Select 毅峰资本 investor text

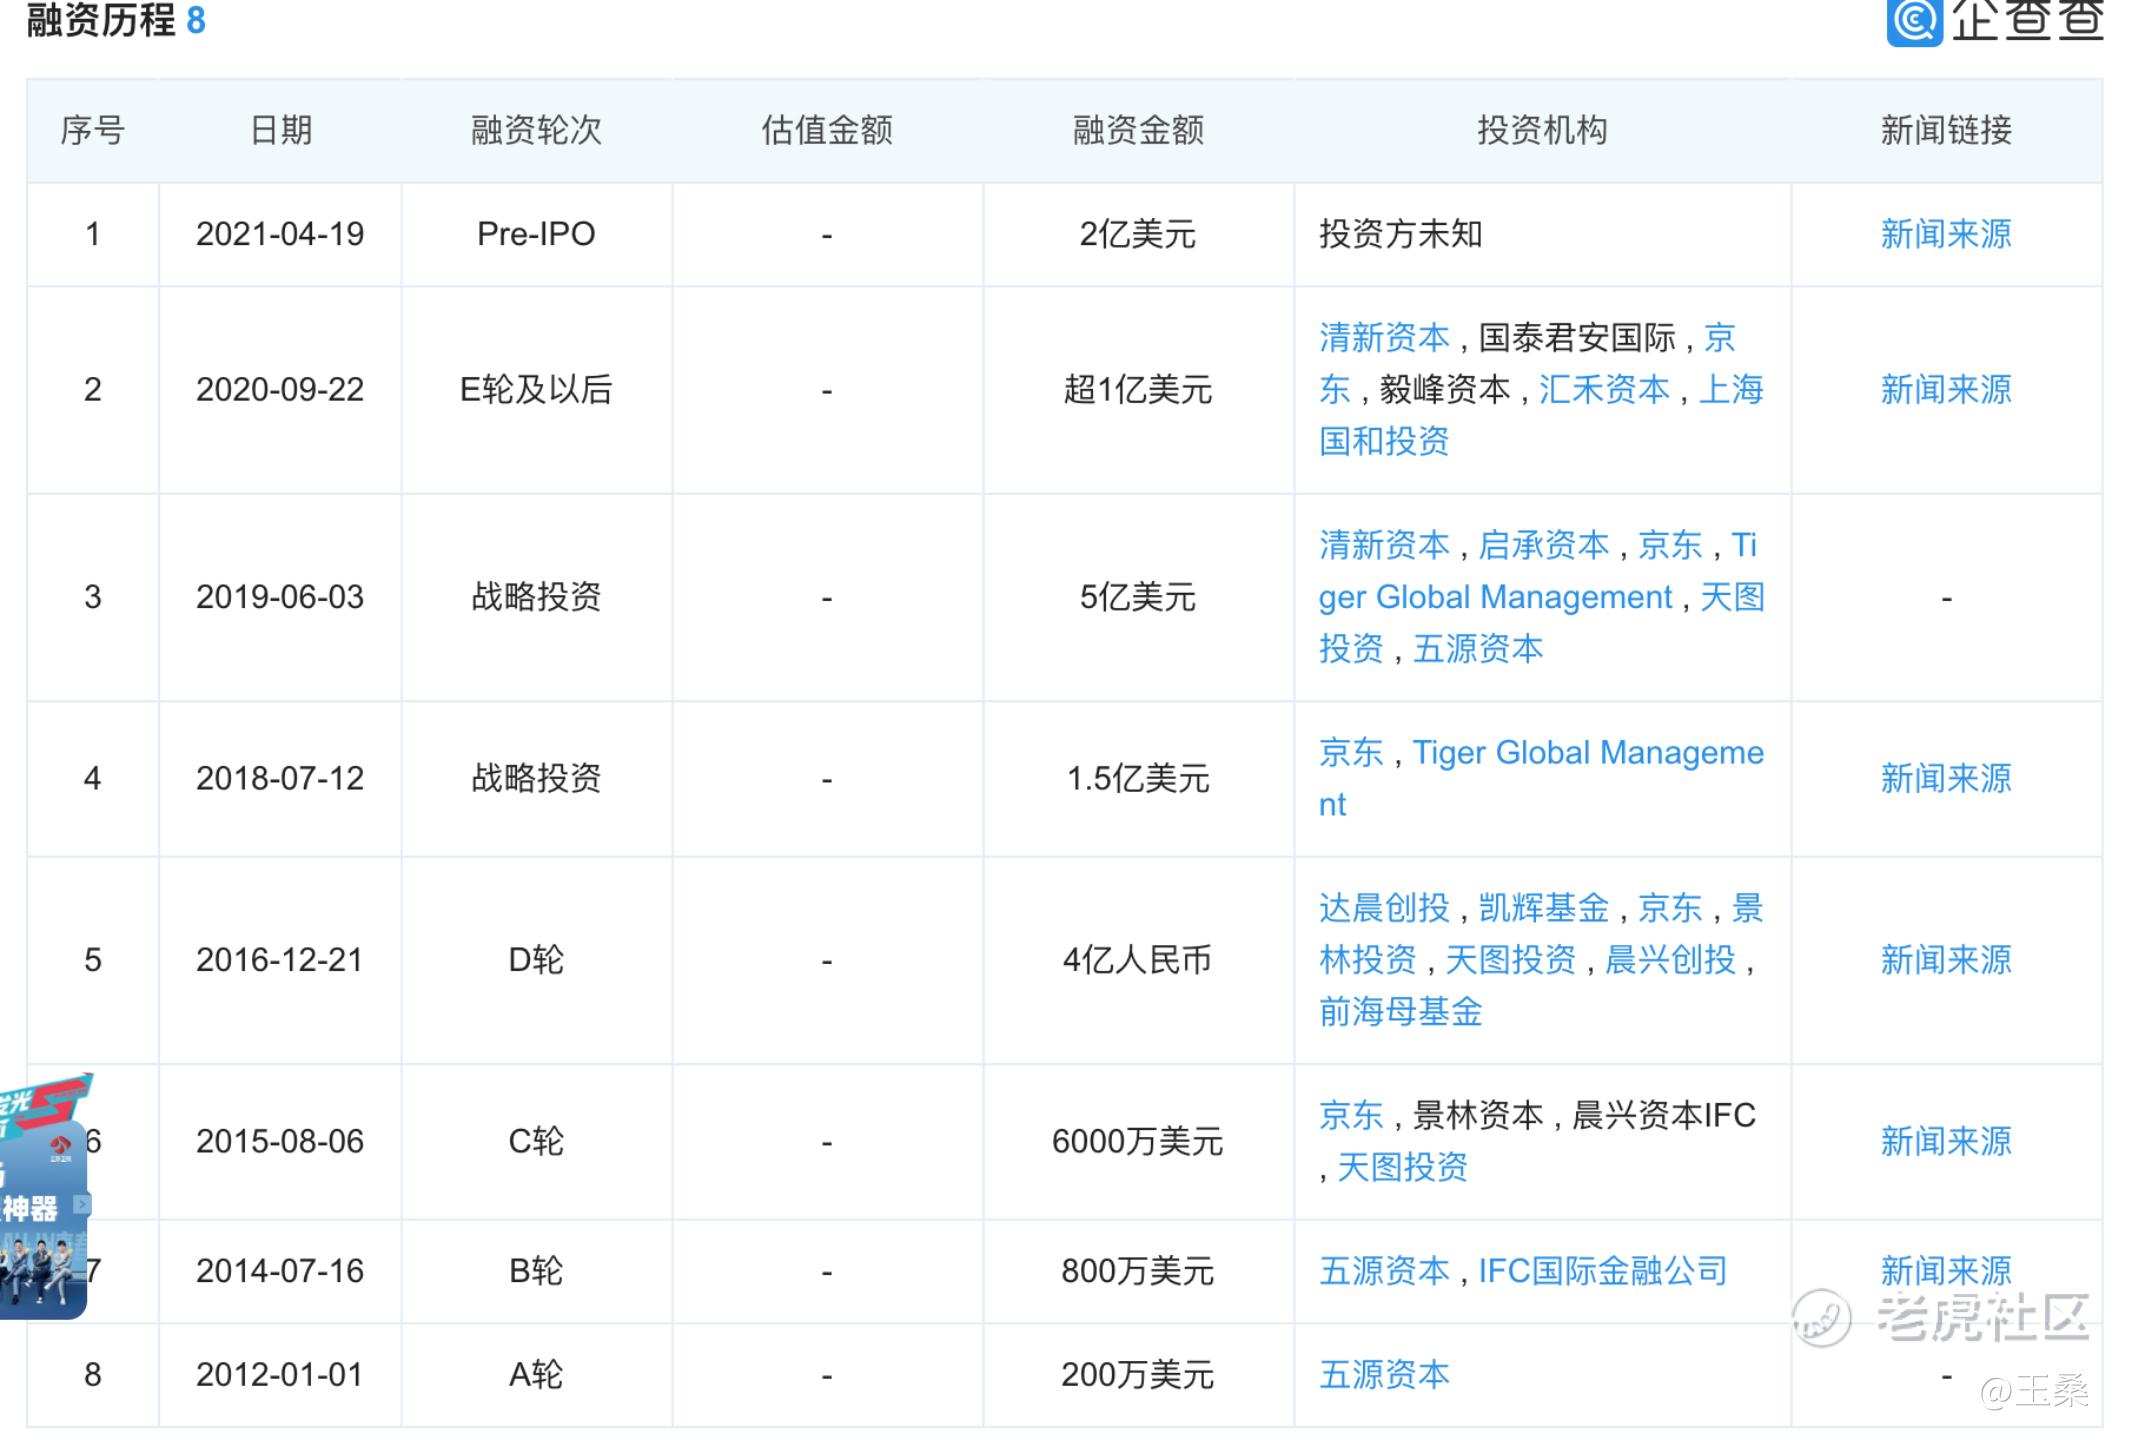coord(1445,389)
